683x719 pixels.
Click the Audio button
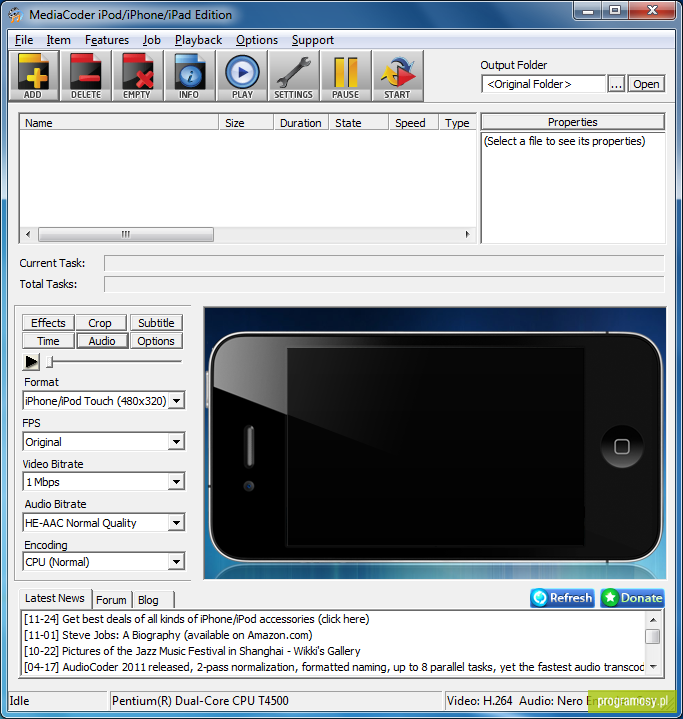[102, 341]
